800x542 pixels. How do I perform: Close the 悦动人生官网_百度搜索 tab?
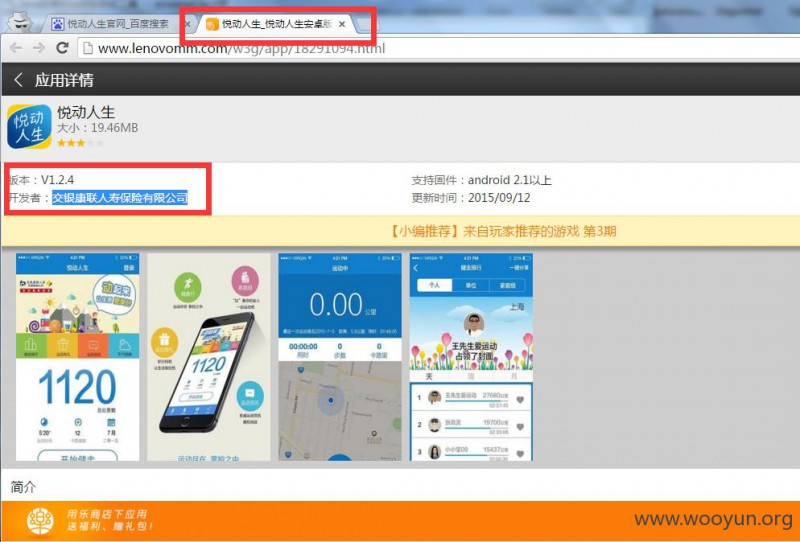[x=187, y=24]
